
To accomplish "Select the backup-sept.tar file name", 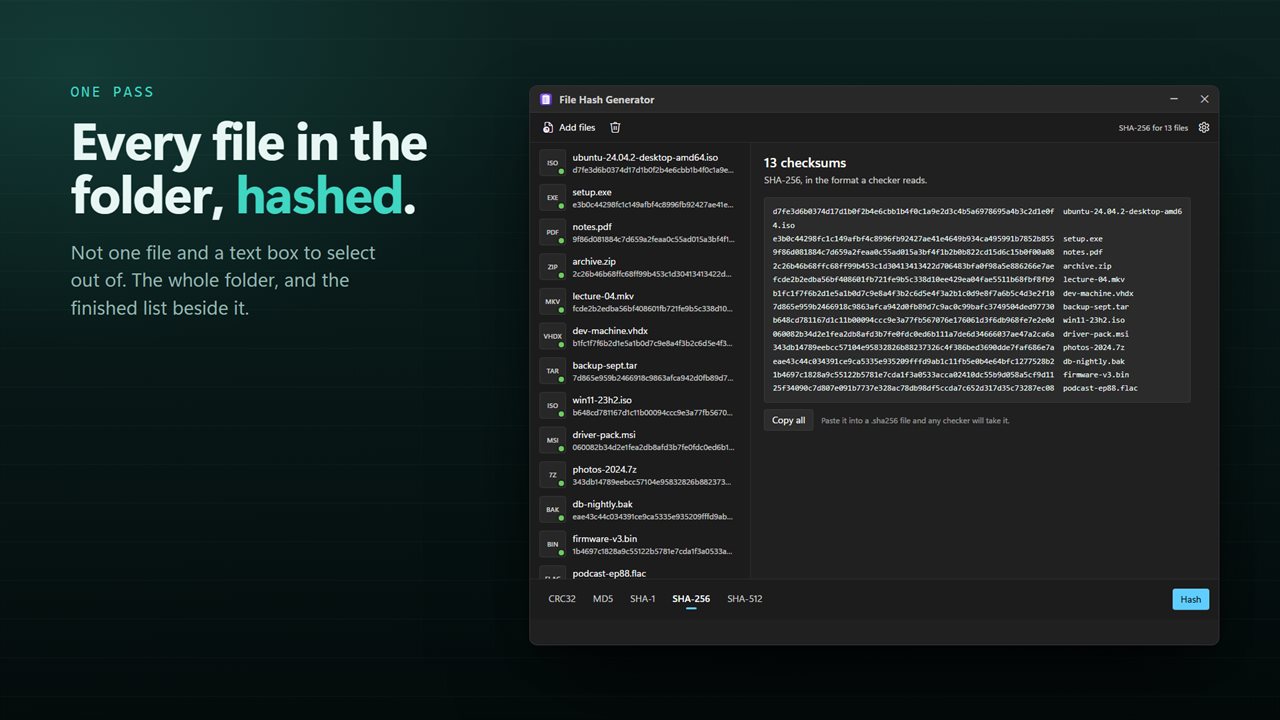I will coord(605,366).
